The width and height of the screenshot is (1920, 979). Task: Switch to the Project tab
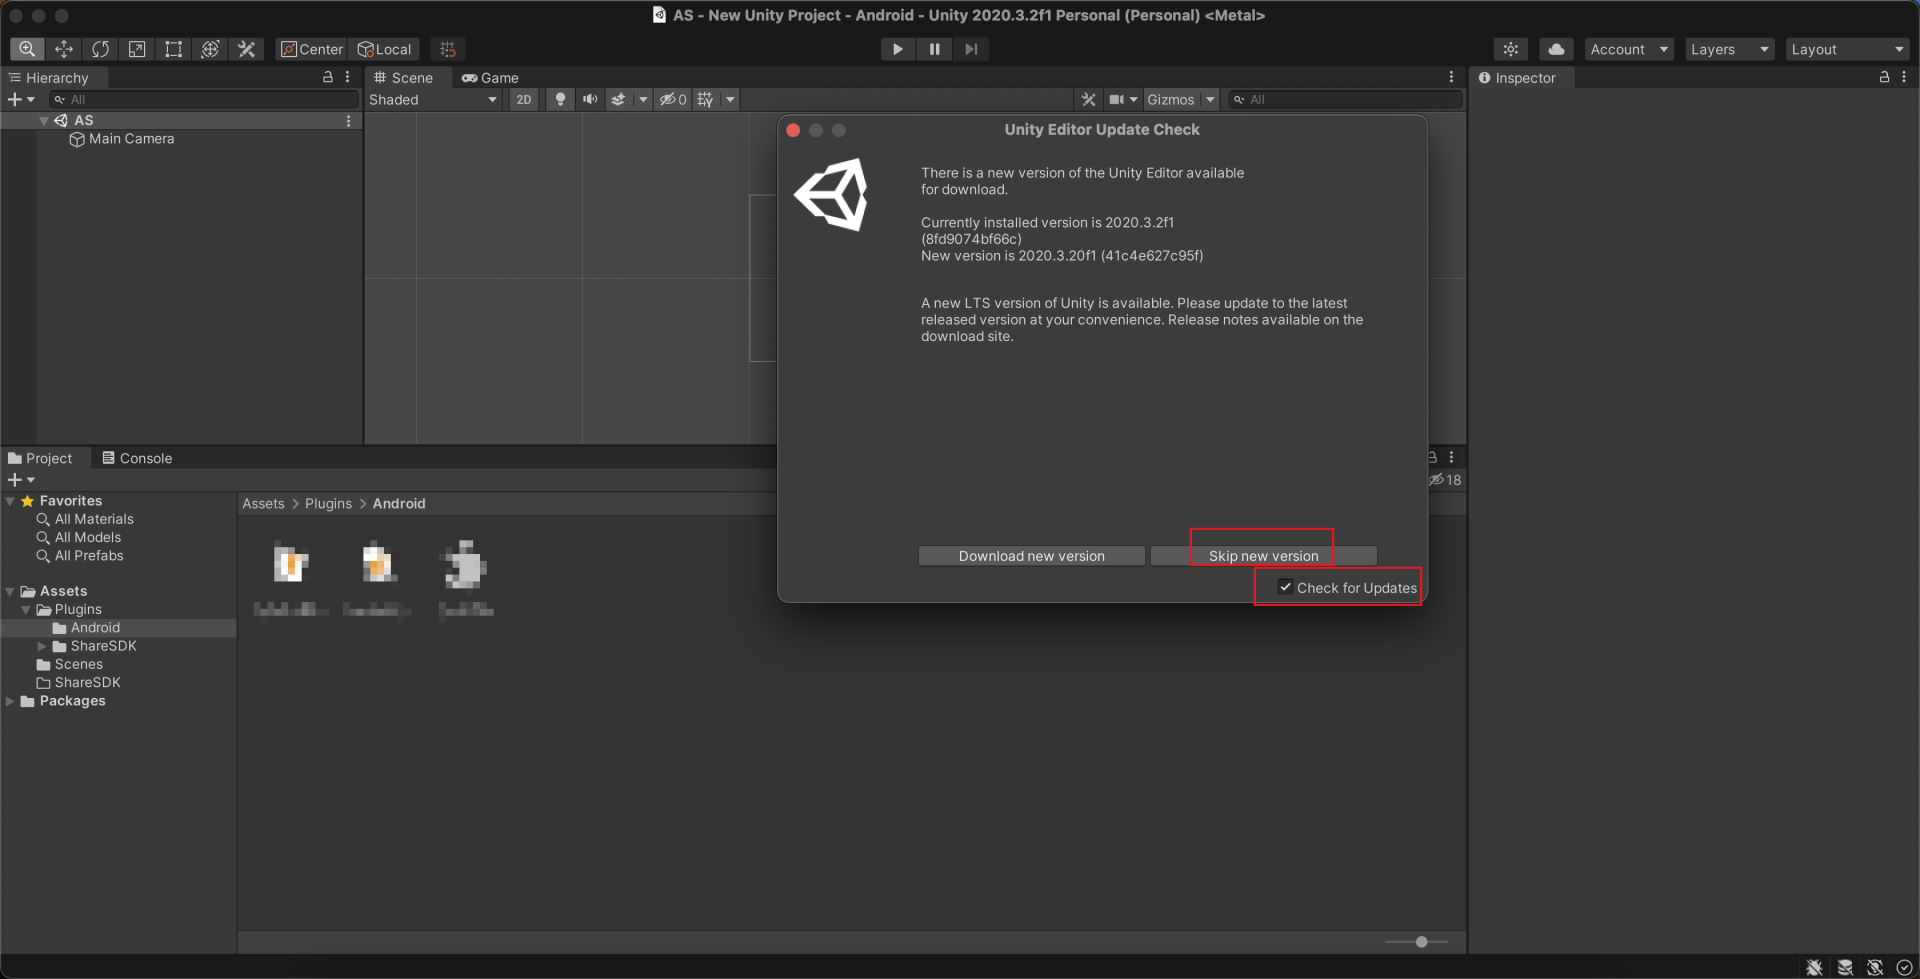[x=41, y=458]
